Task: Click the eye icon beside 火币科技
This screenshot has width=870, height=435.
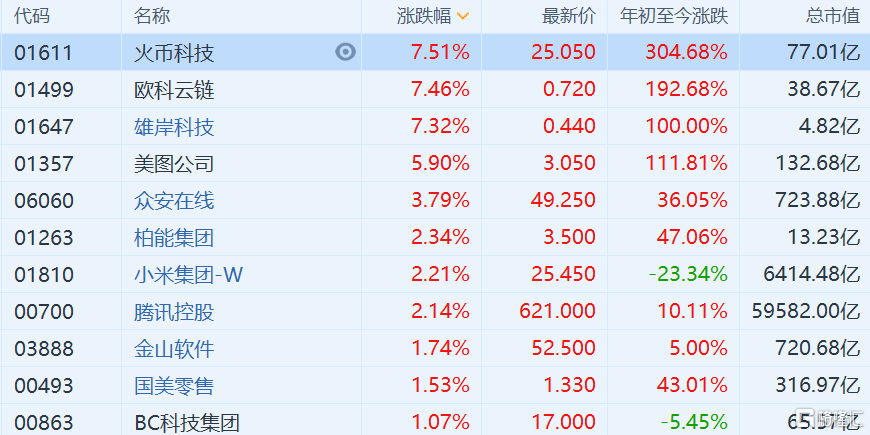Action: 345,52
